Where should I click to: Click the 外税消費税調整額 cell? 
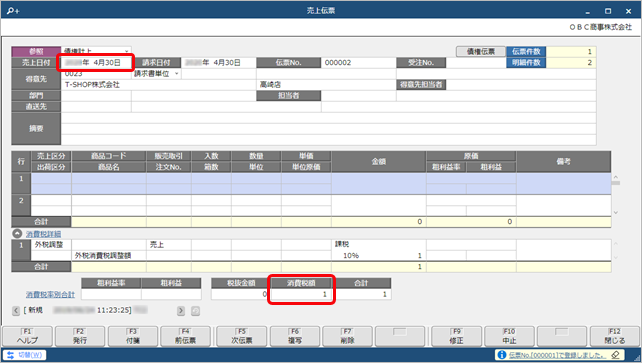click(109, 255)
